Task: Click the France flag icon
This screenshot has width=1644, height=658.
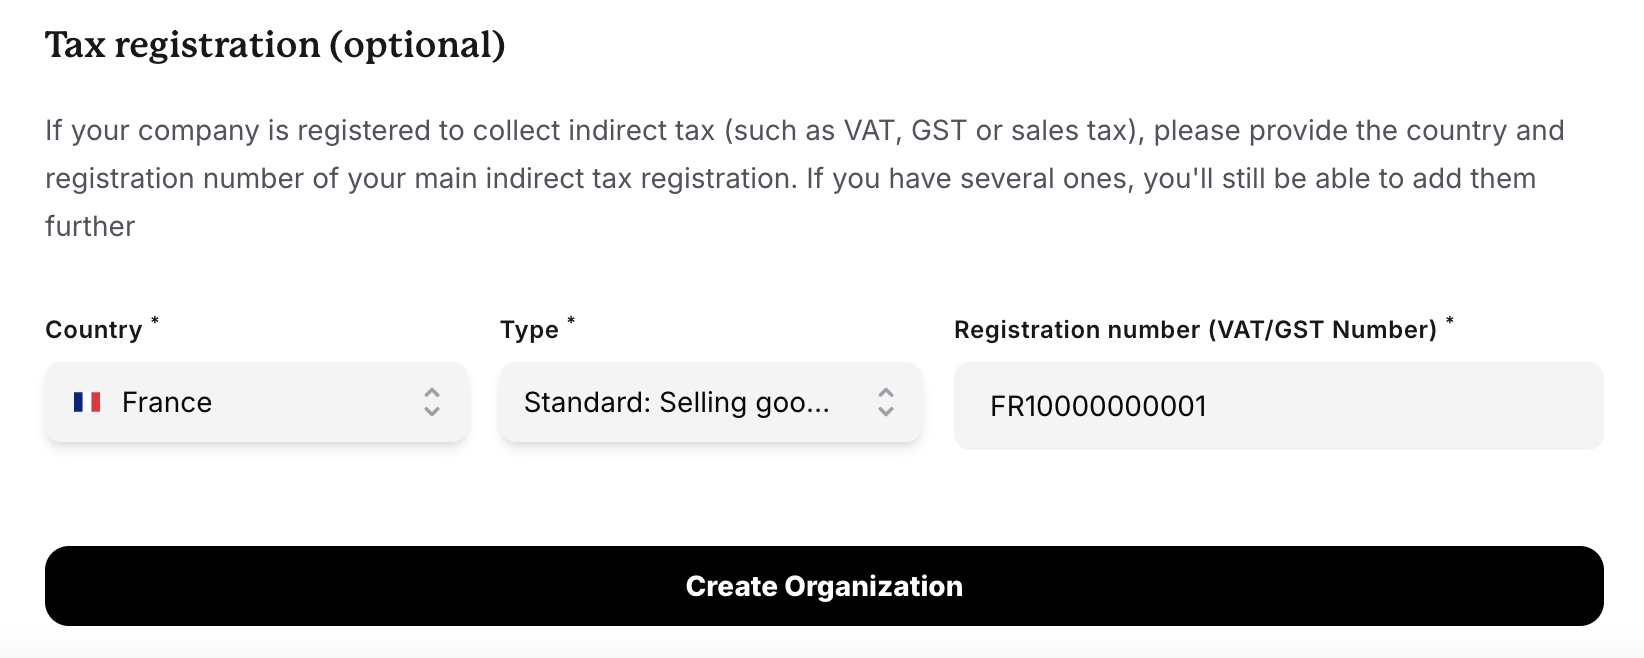Action: click(x=88, y=402)
